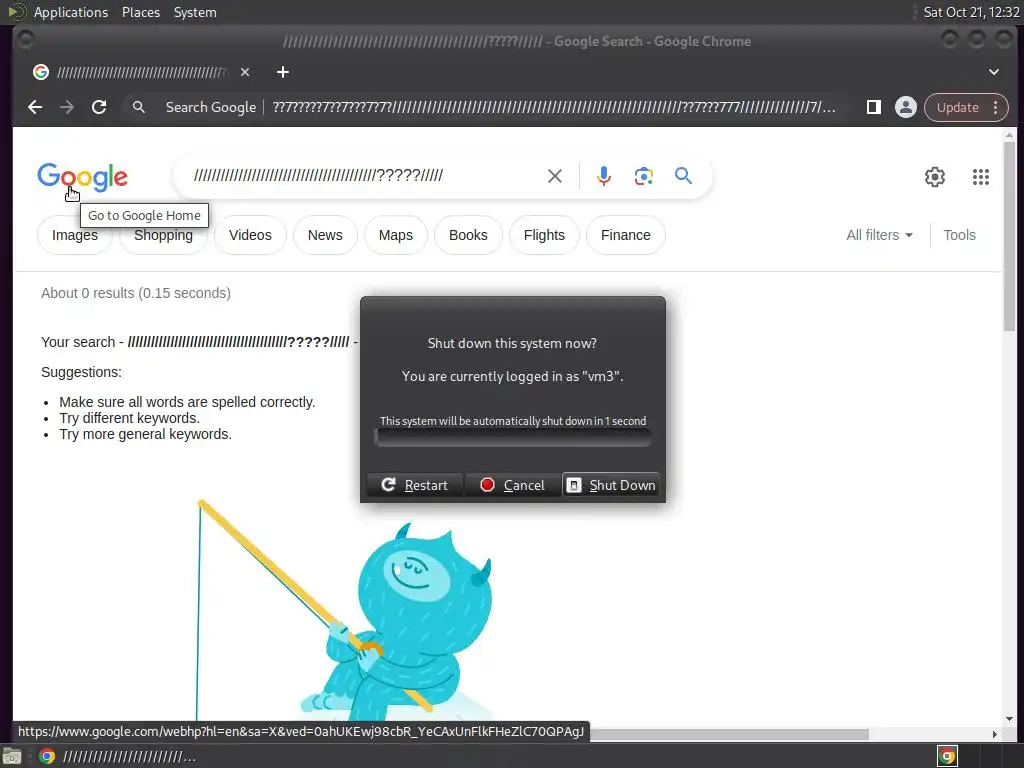Open the Applications menu
Viewport: 1024px width, 768px height.
(71, 12)
